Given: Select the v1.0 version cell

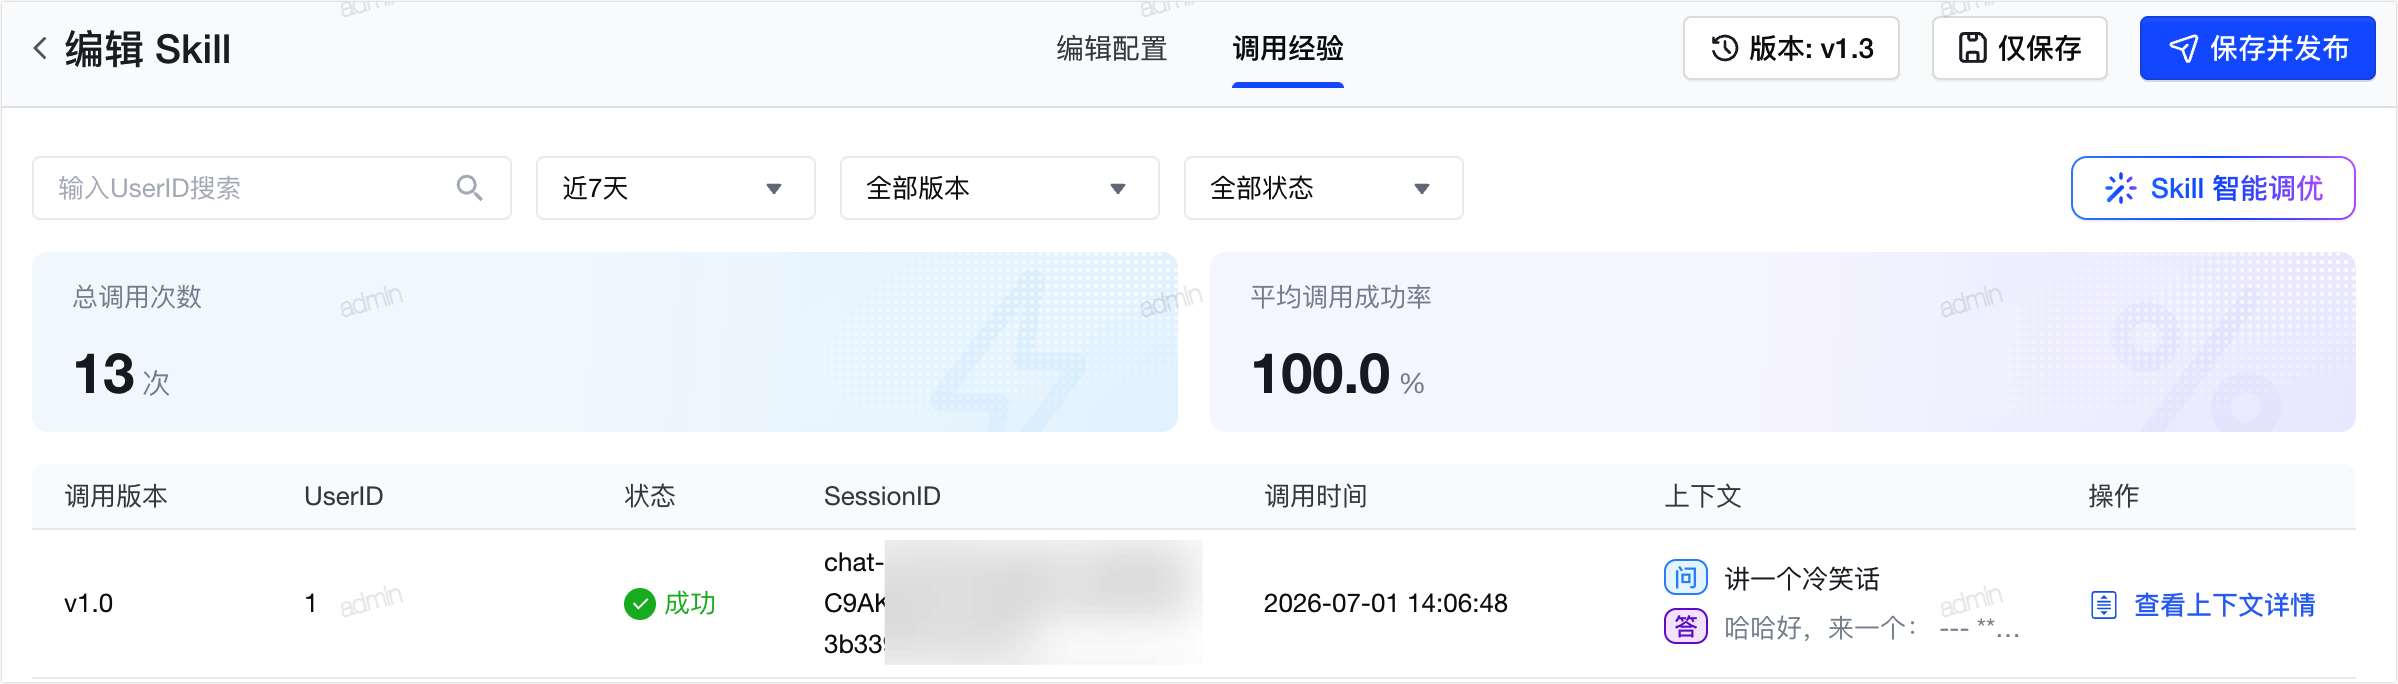Looking at the screenshot, I should tap(88, 604).
